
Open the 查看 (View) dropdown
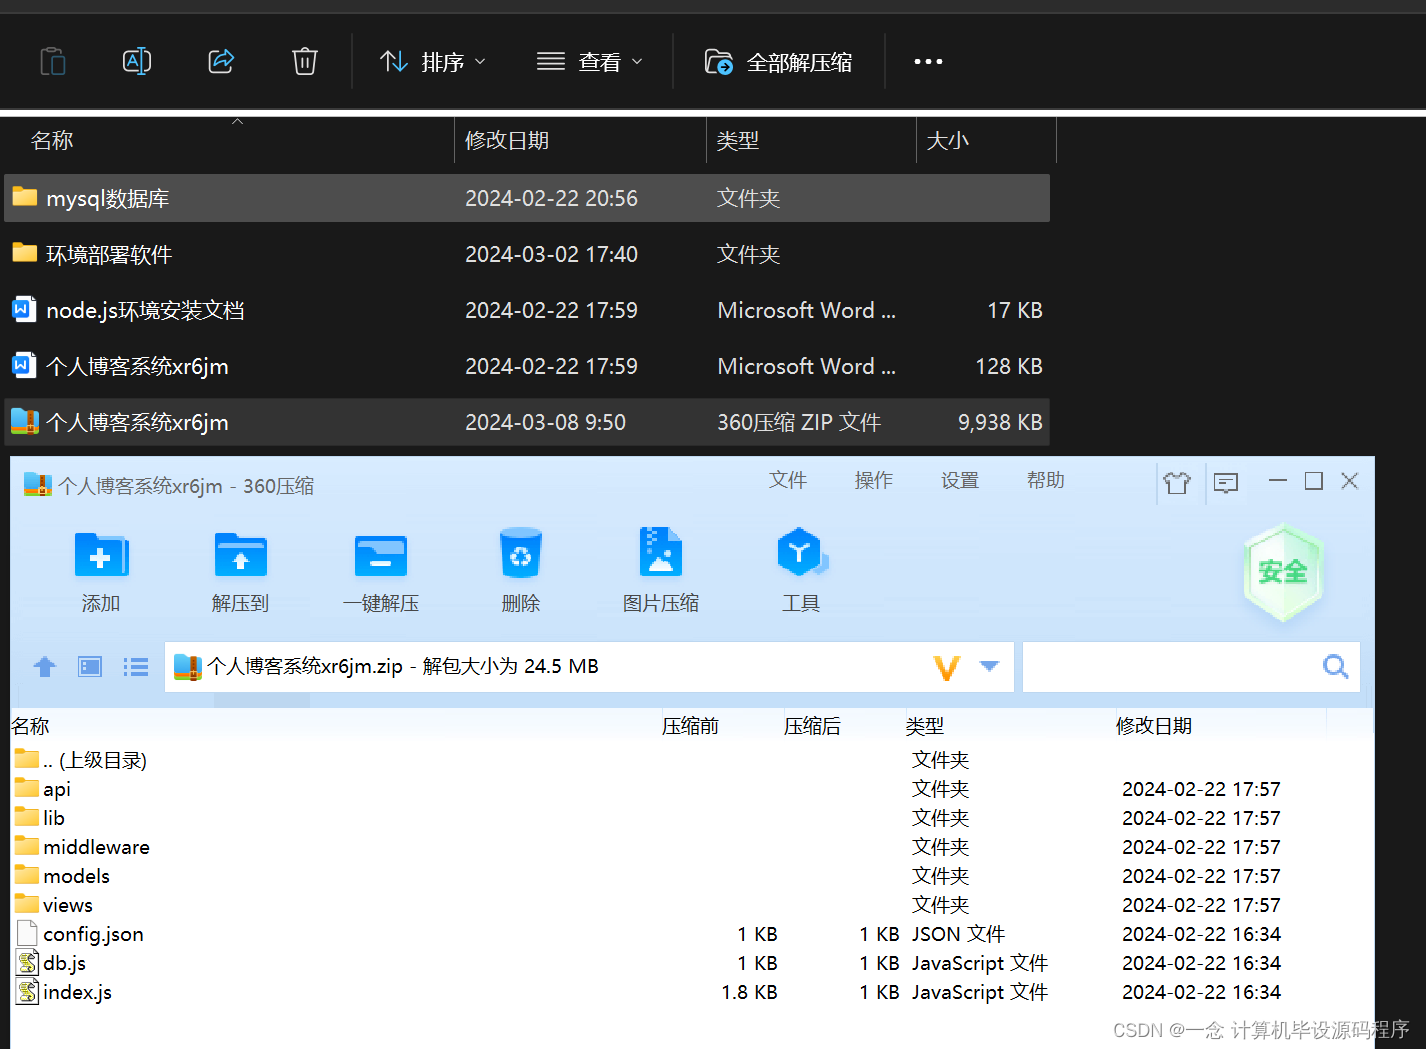(x=590, y=61)
